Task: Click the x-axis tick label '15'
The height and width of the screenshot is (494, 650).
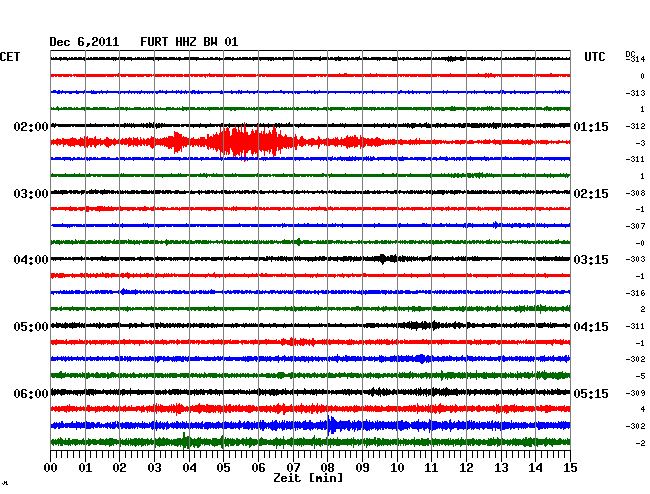Action: coord(570,468)
